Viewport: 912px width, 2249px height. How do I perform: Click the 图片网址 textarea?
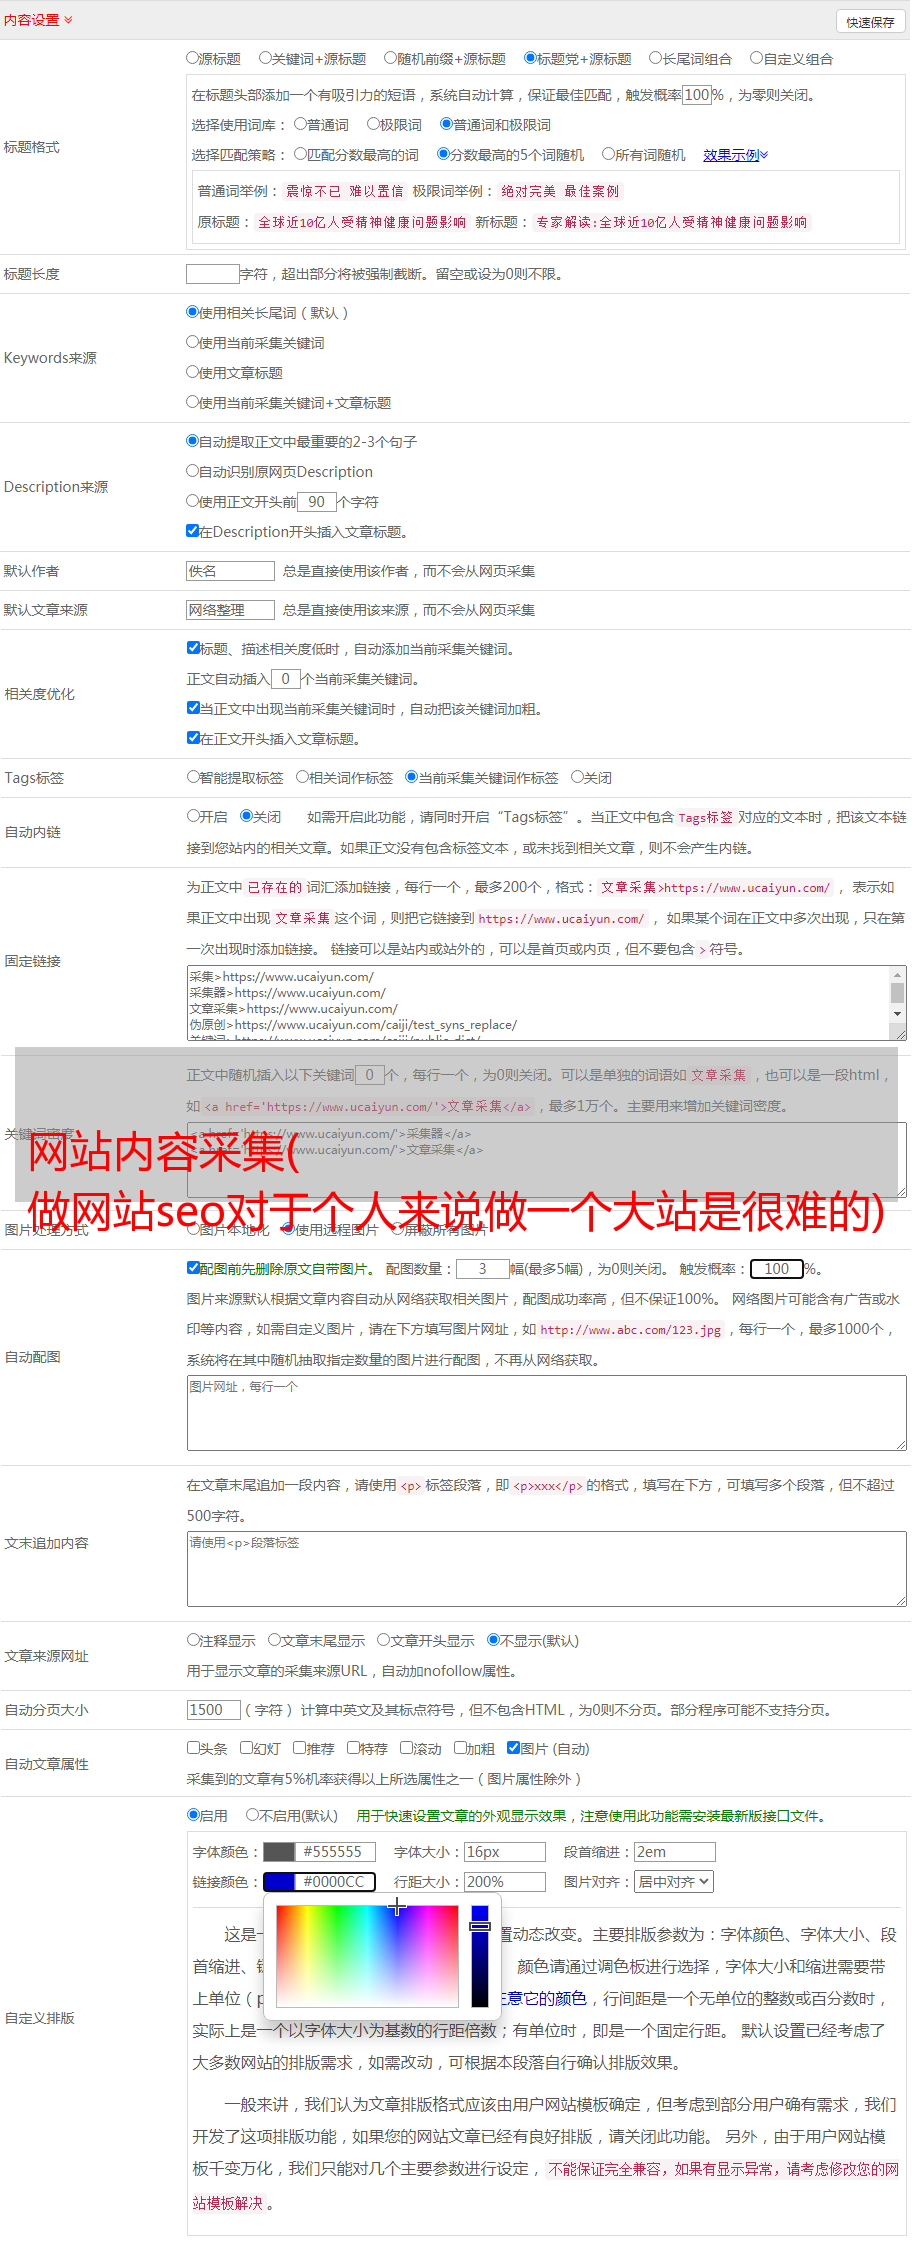547,1413
